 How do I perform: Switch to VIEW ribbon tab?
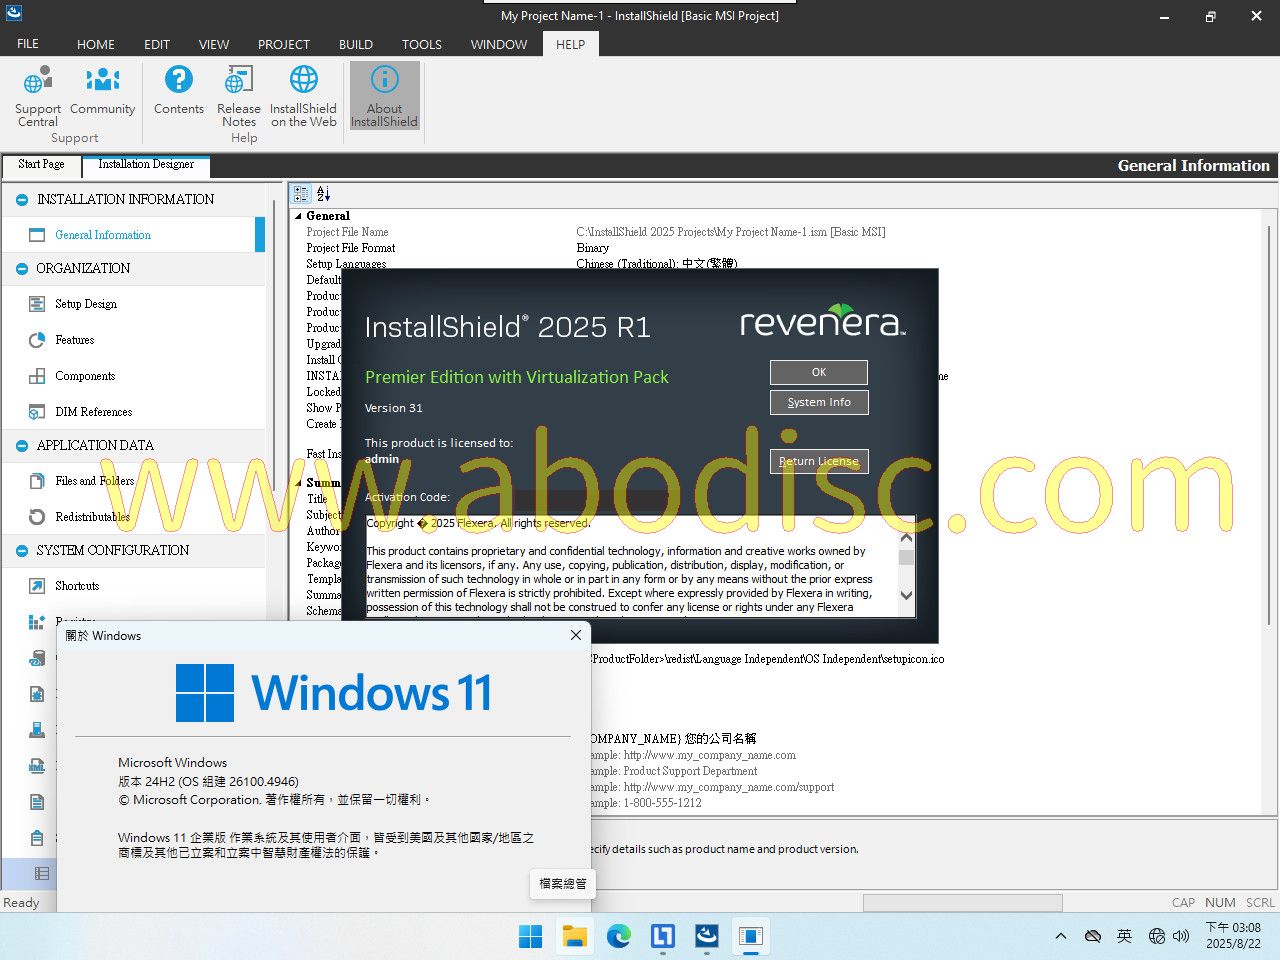point(214,44)
